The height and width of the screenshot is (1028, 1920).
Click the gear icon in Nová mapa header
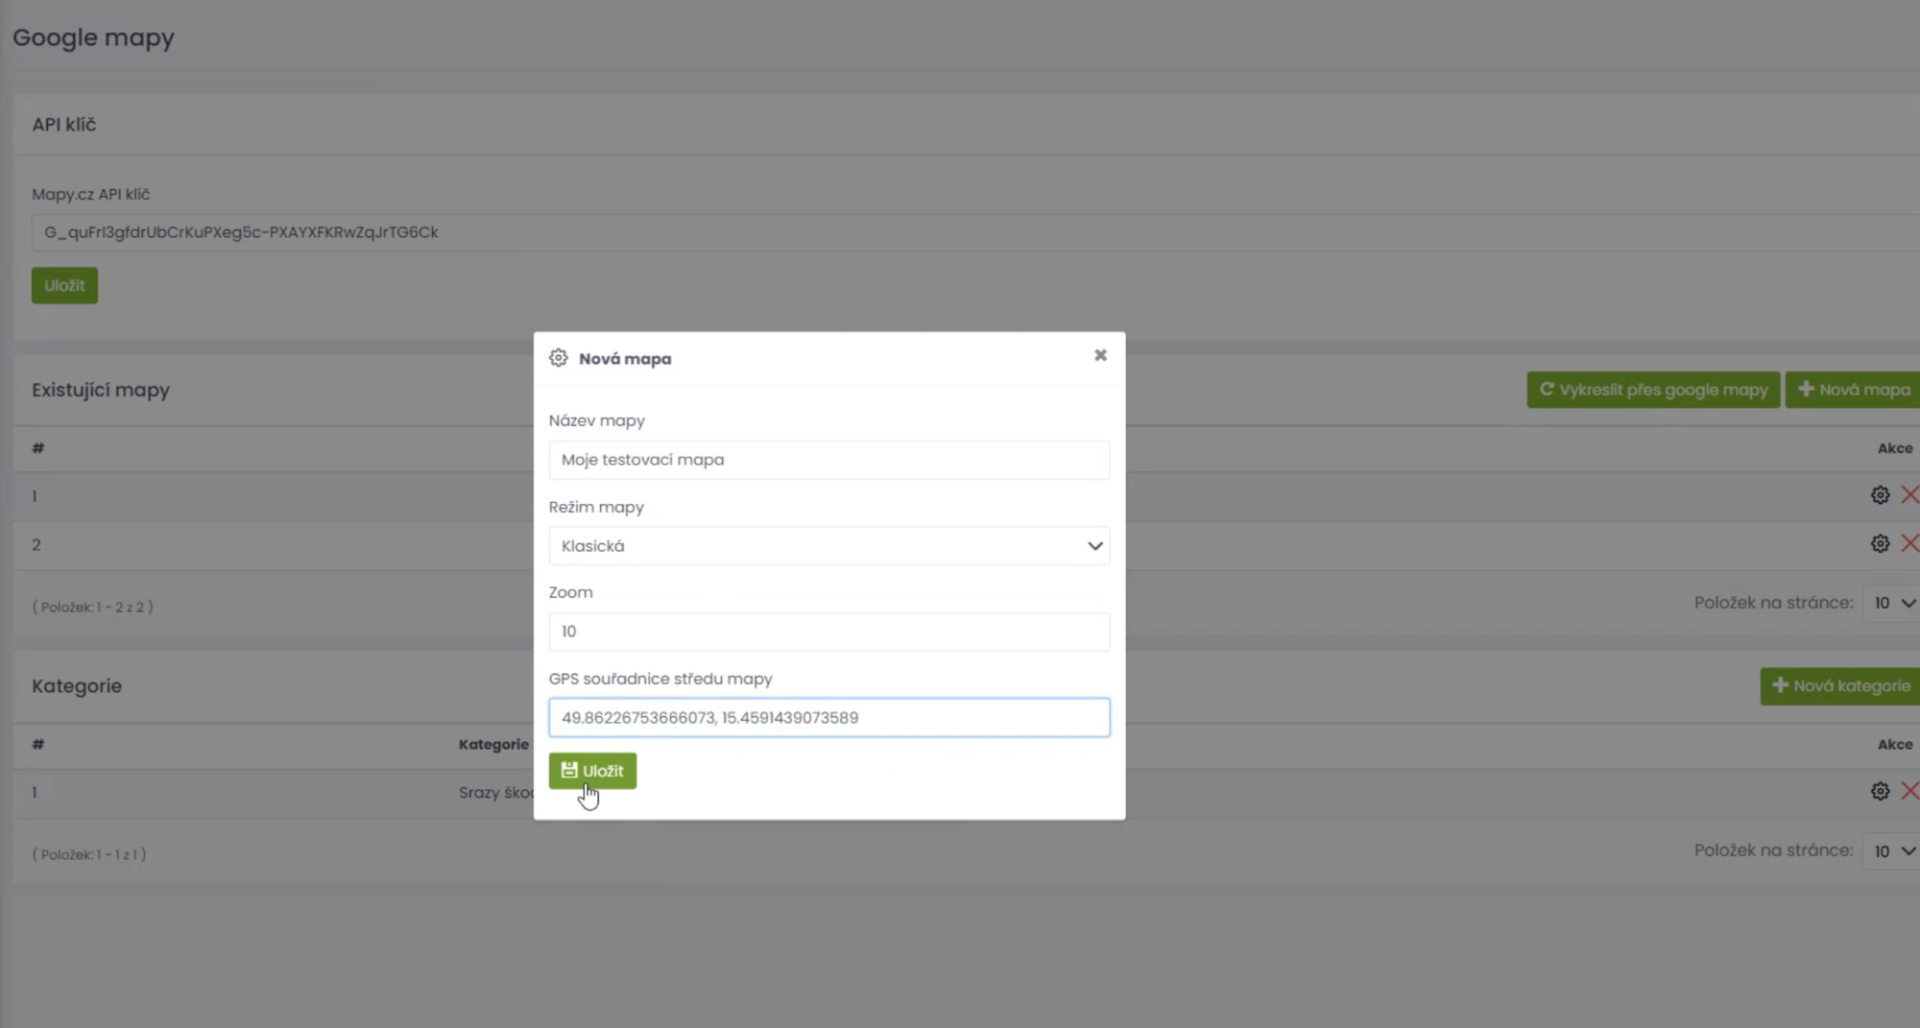tap(558, 358)
